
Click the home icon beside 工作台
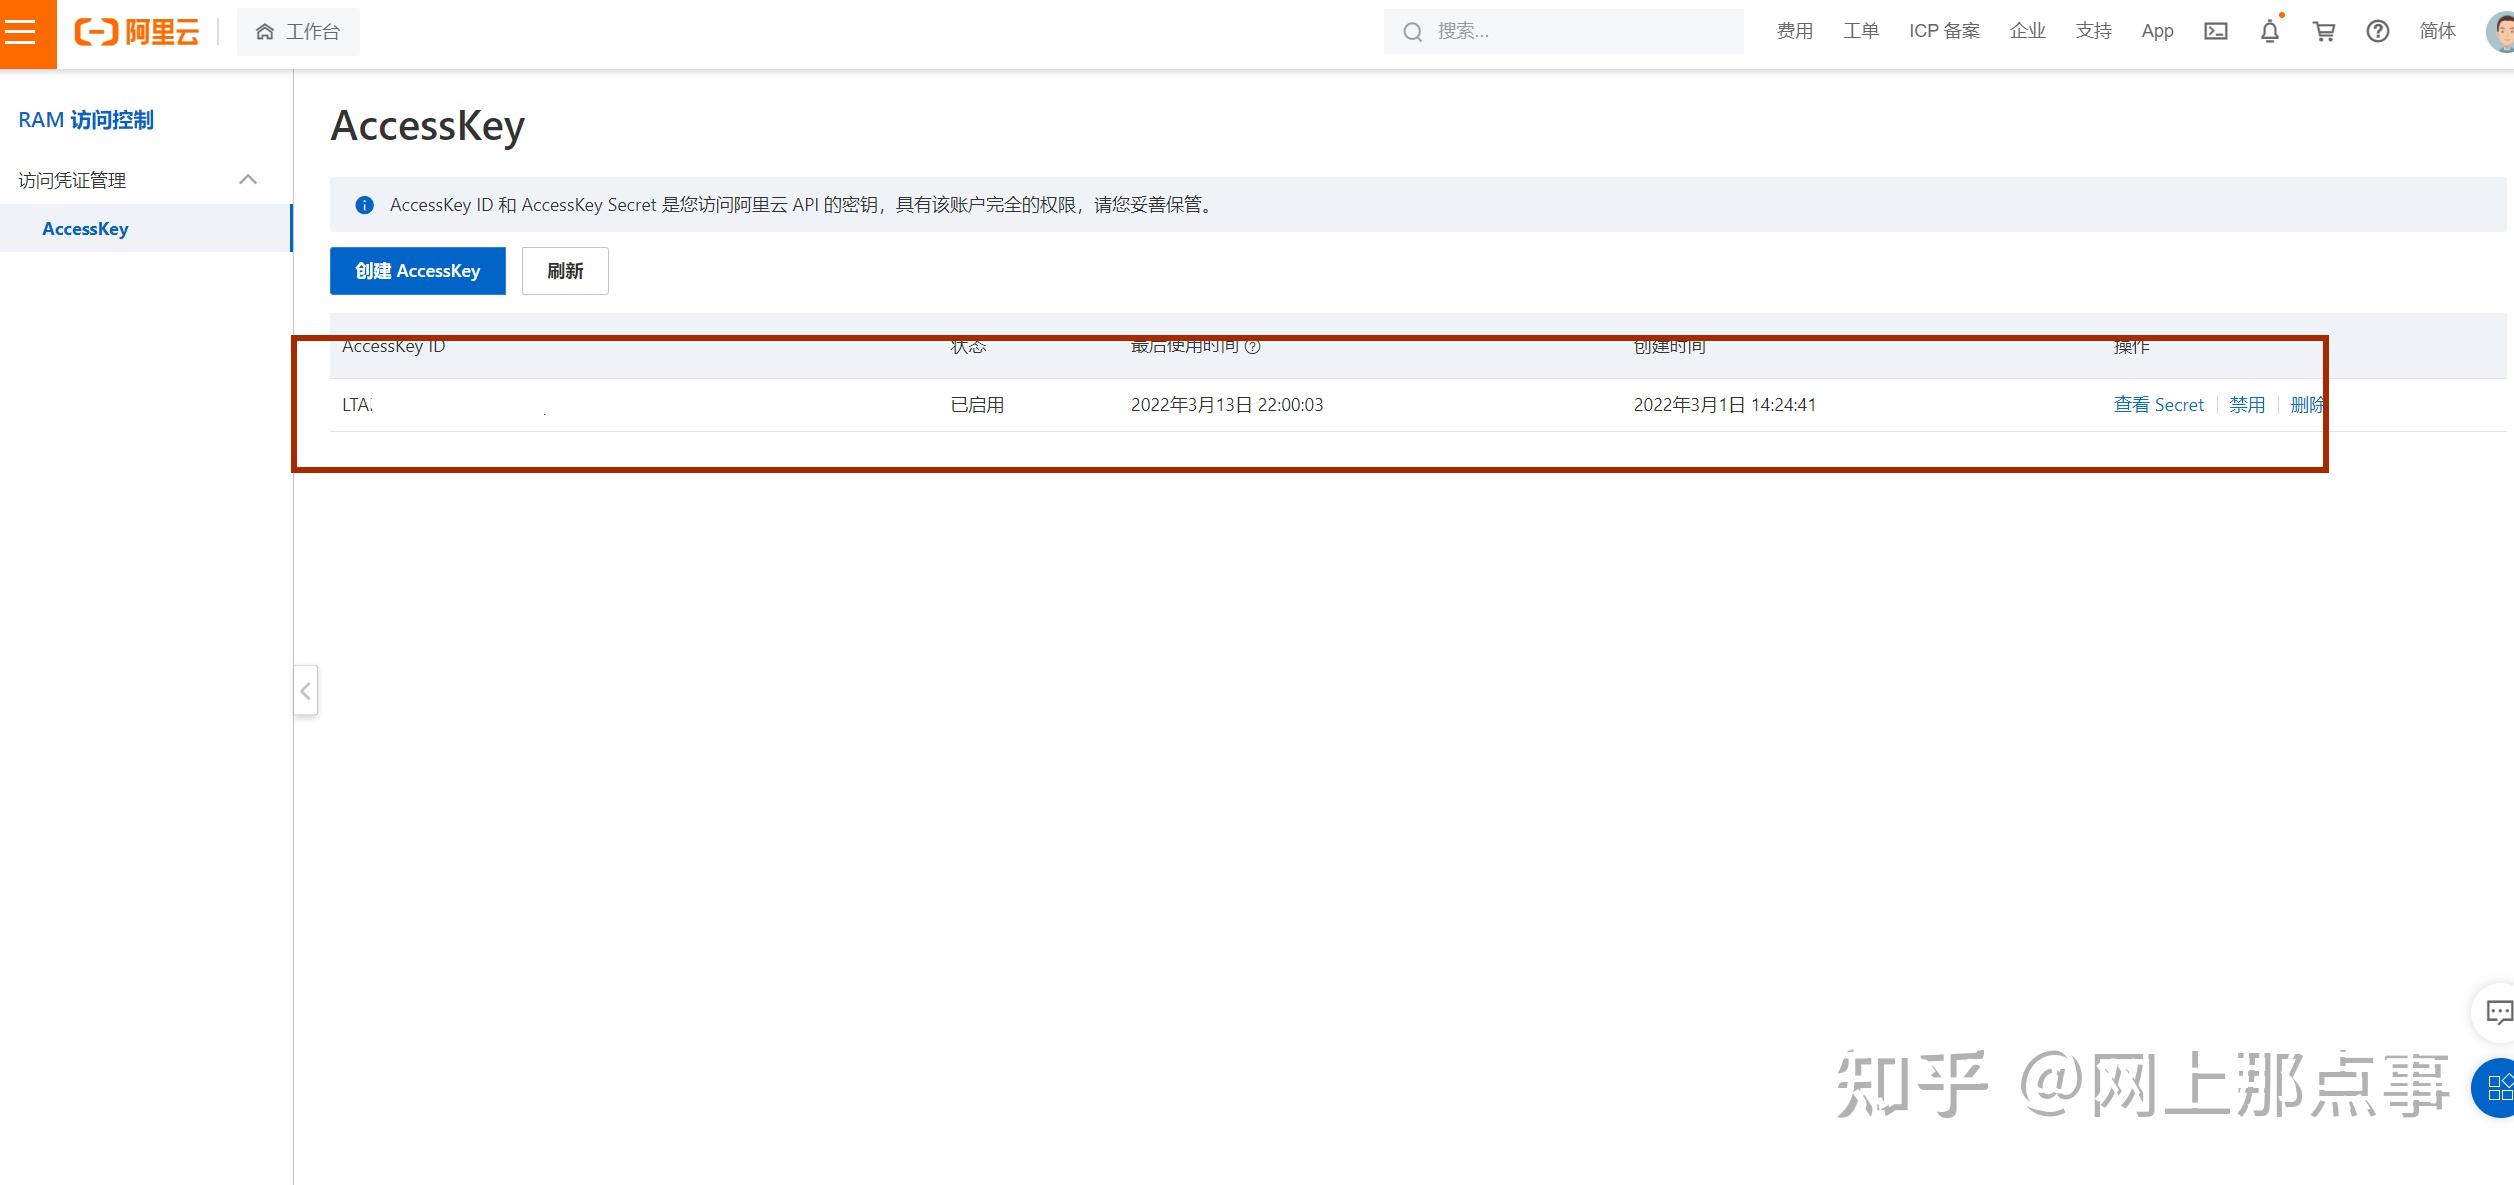tap(265, 32)
